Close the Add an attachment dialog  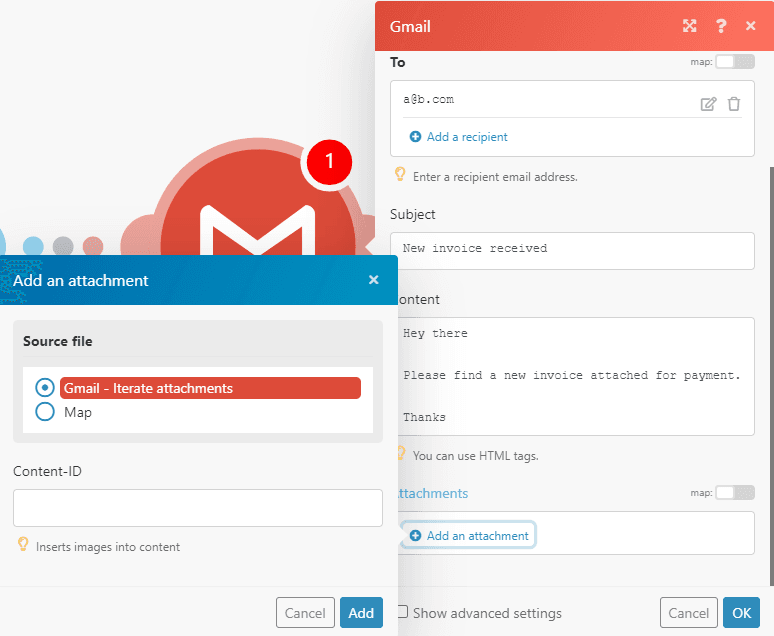[373, 280]
